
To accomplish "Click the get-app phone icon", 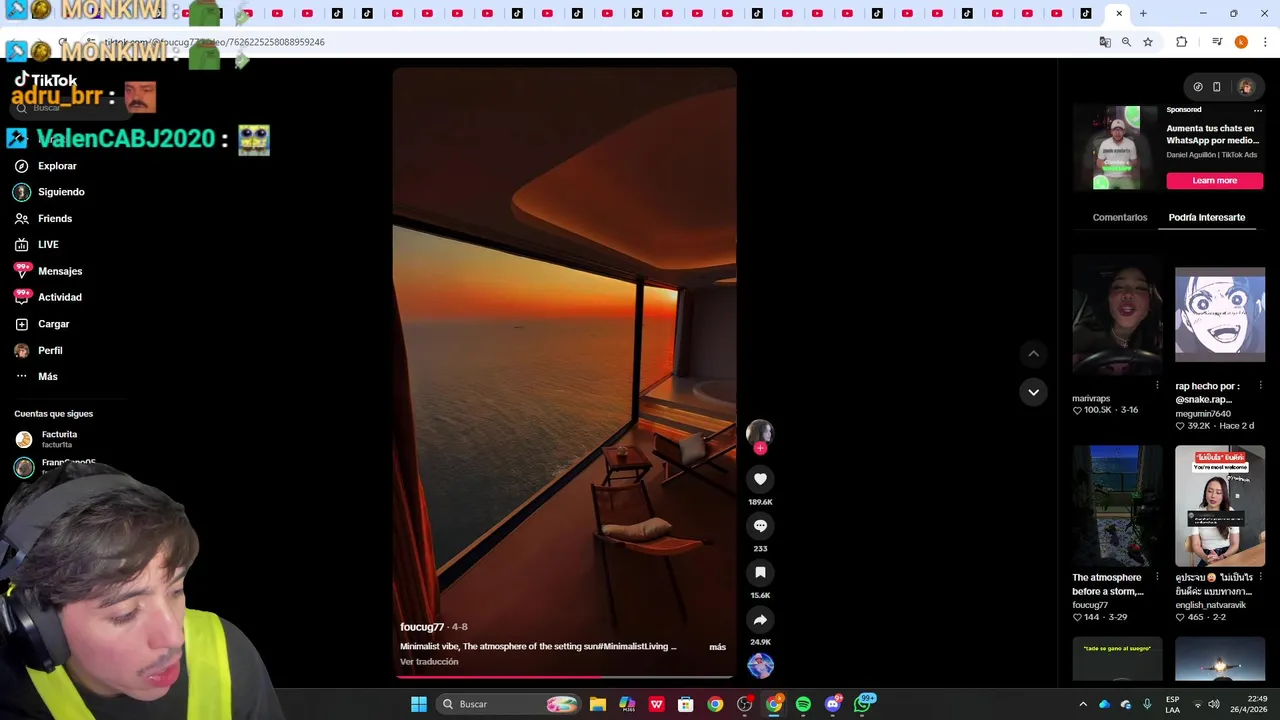I will click(x=1217, y=87).
